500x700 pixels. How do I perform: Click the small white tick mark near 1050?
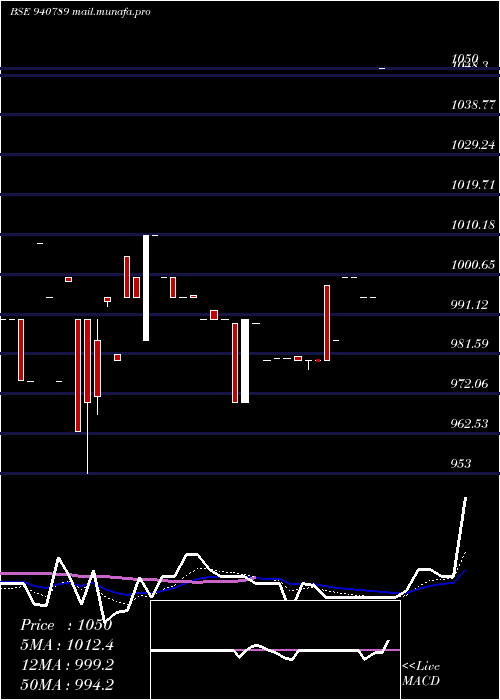[x=382, y=68]
